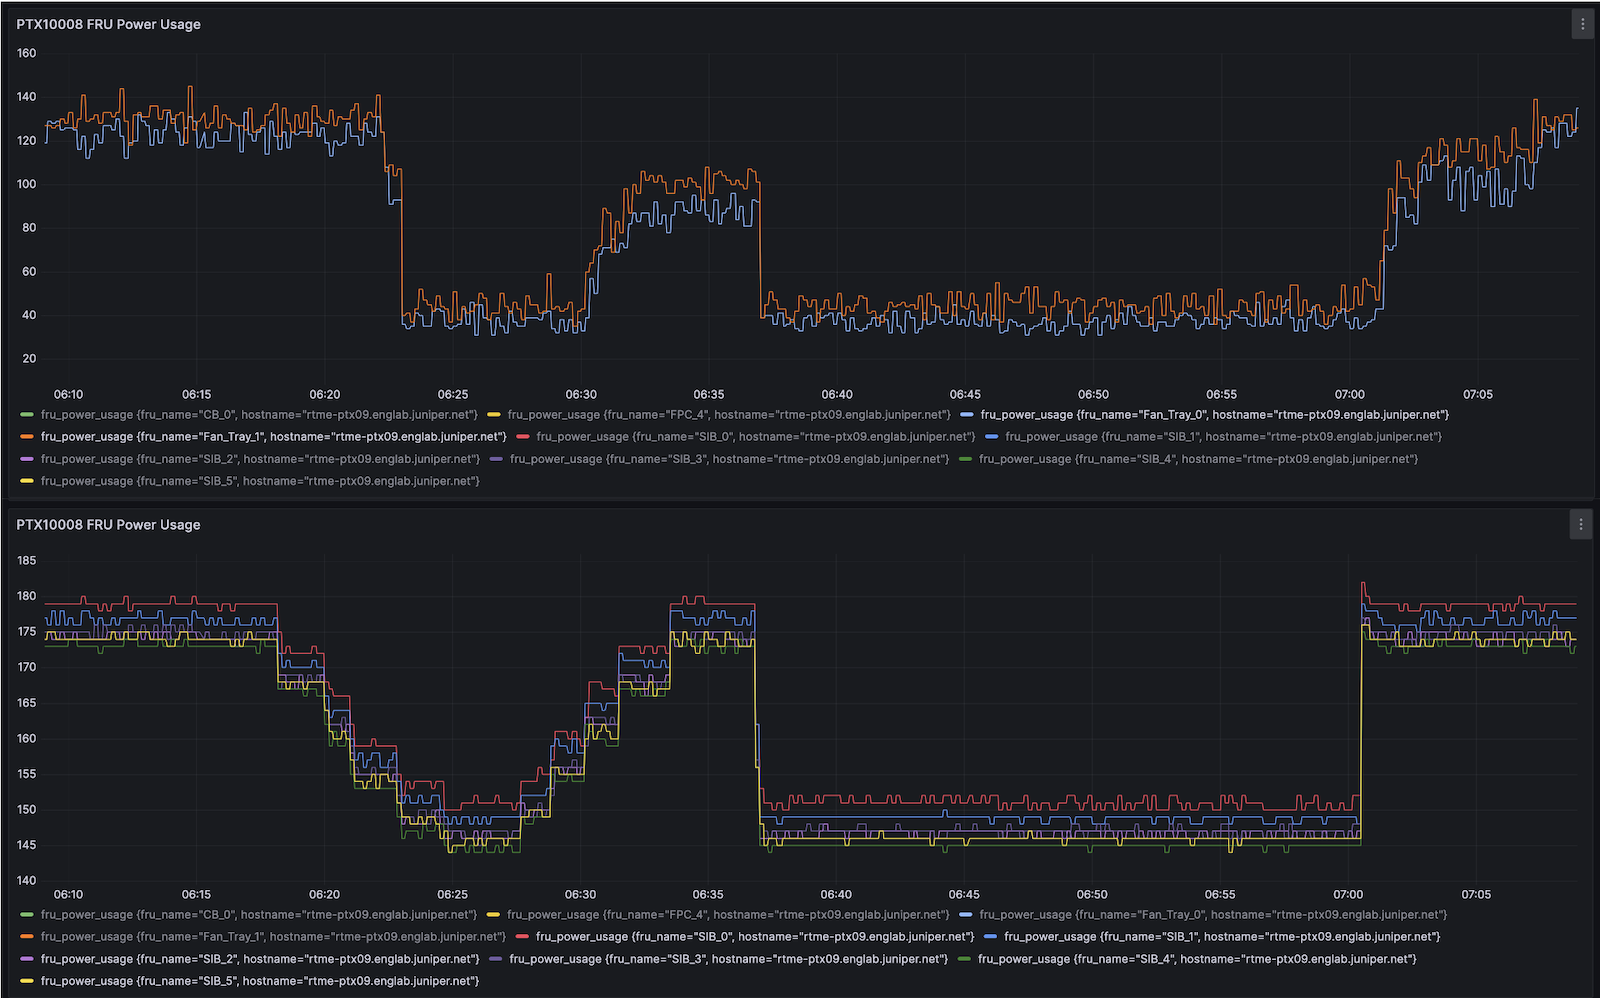Toggle SIB_1 series in lower panel legend
Screen dimensions: 1600x998
click(x=1222, y=936)
